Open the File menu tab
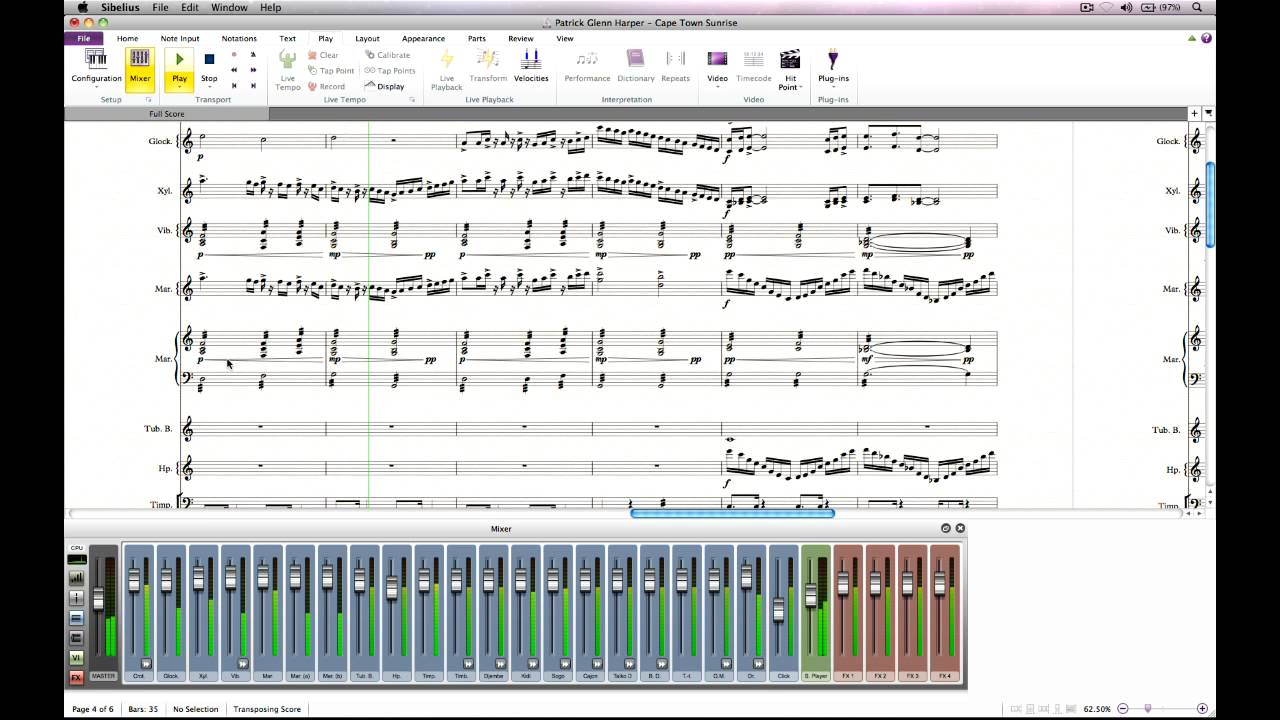 click(84, 38)
